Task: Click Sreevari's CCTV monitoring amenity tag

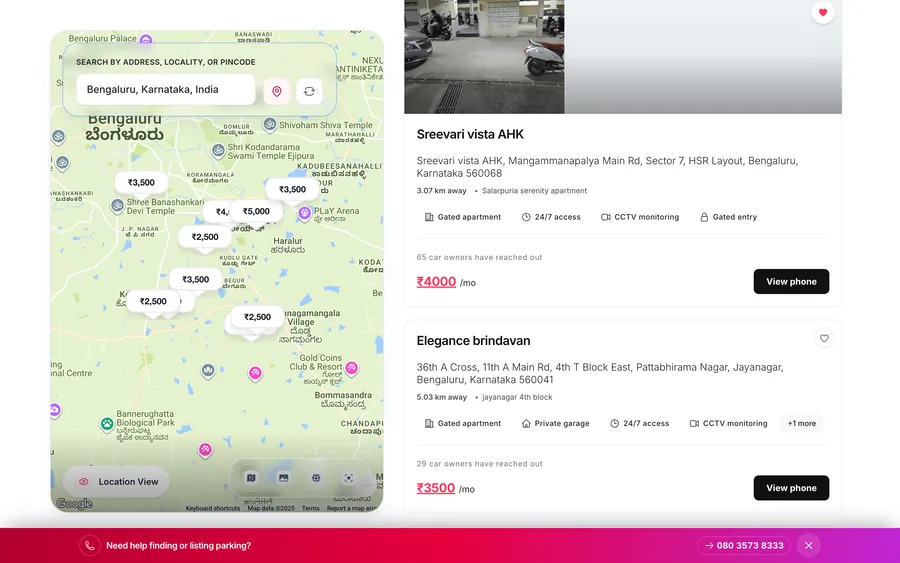Action: click(640, 217)
